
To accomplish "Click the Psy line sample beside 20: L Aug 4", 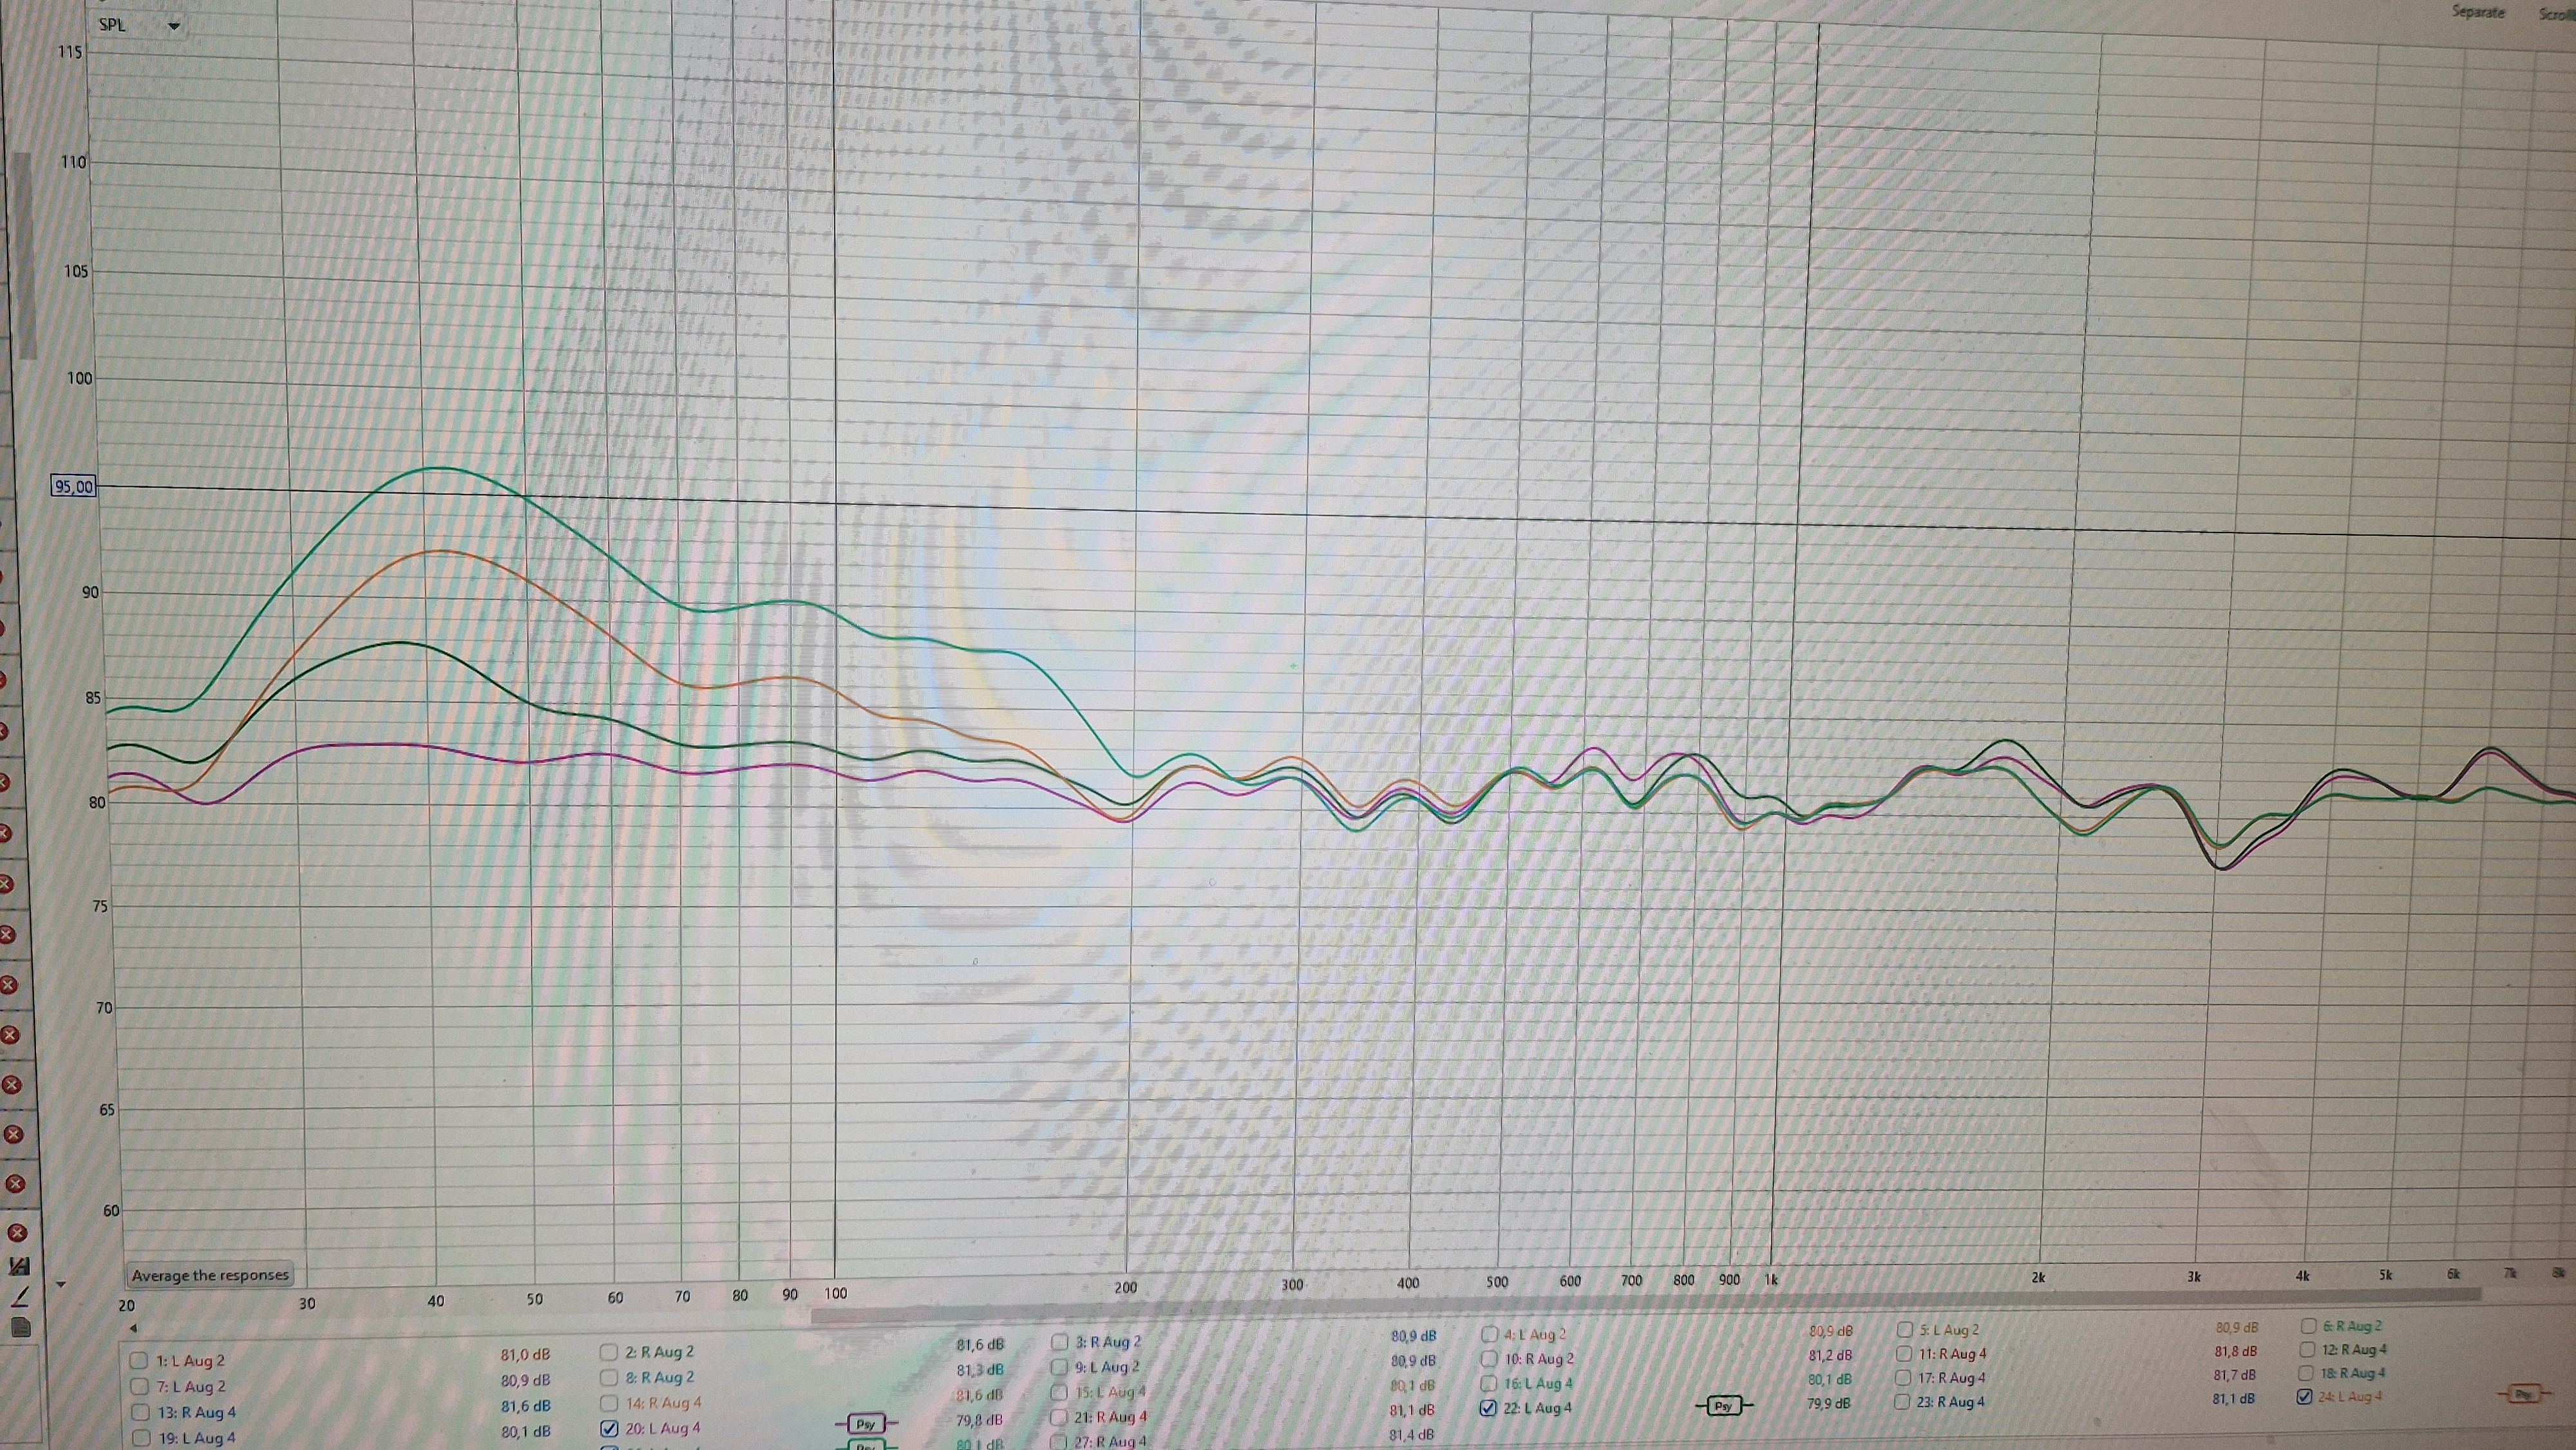I will pyautogui.click(x=866, y=1423).
